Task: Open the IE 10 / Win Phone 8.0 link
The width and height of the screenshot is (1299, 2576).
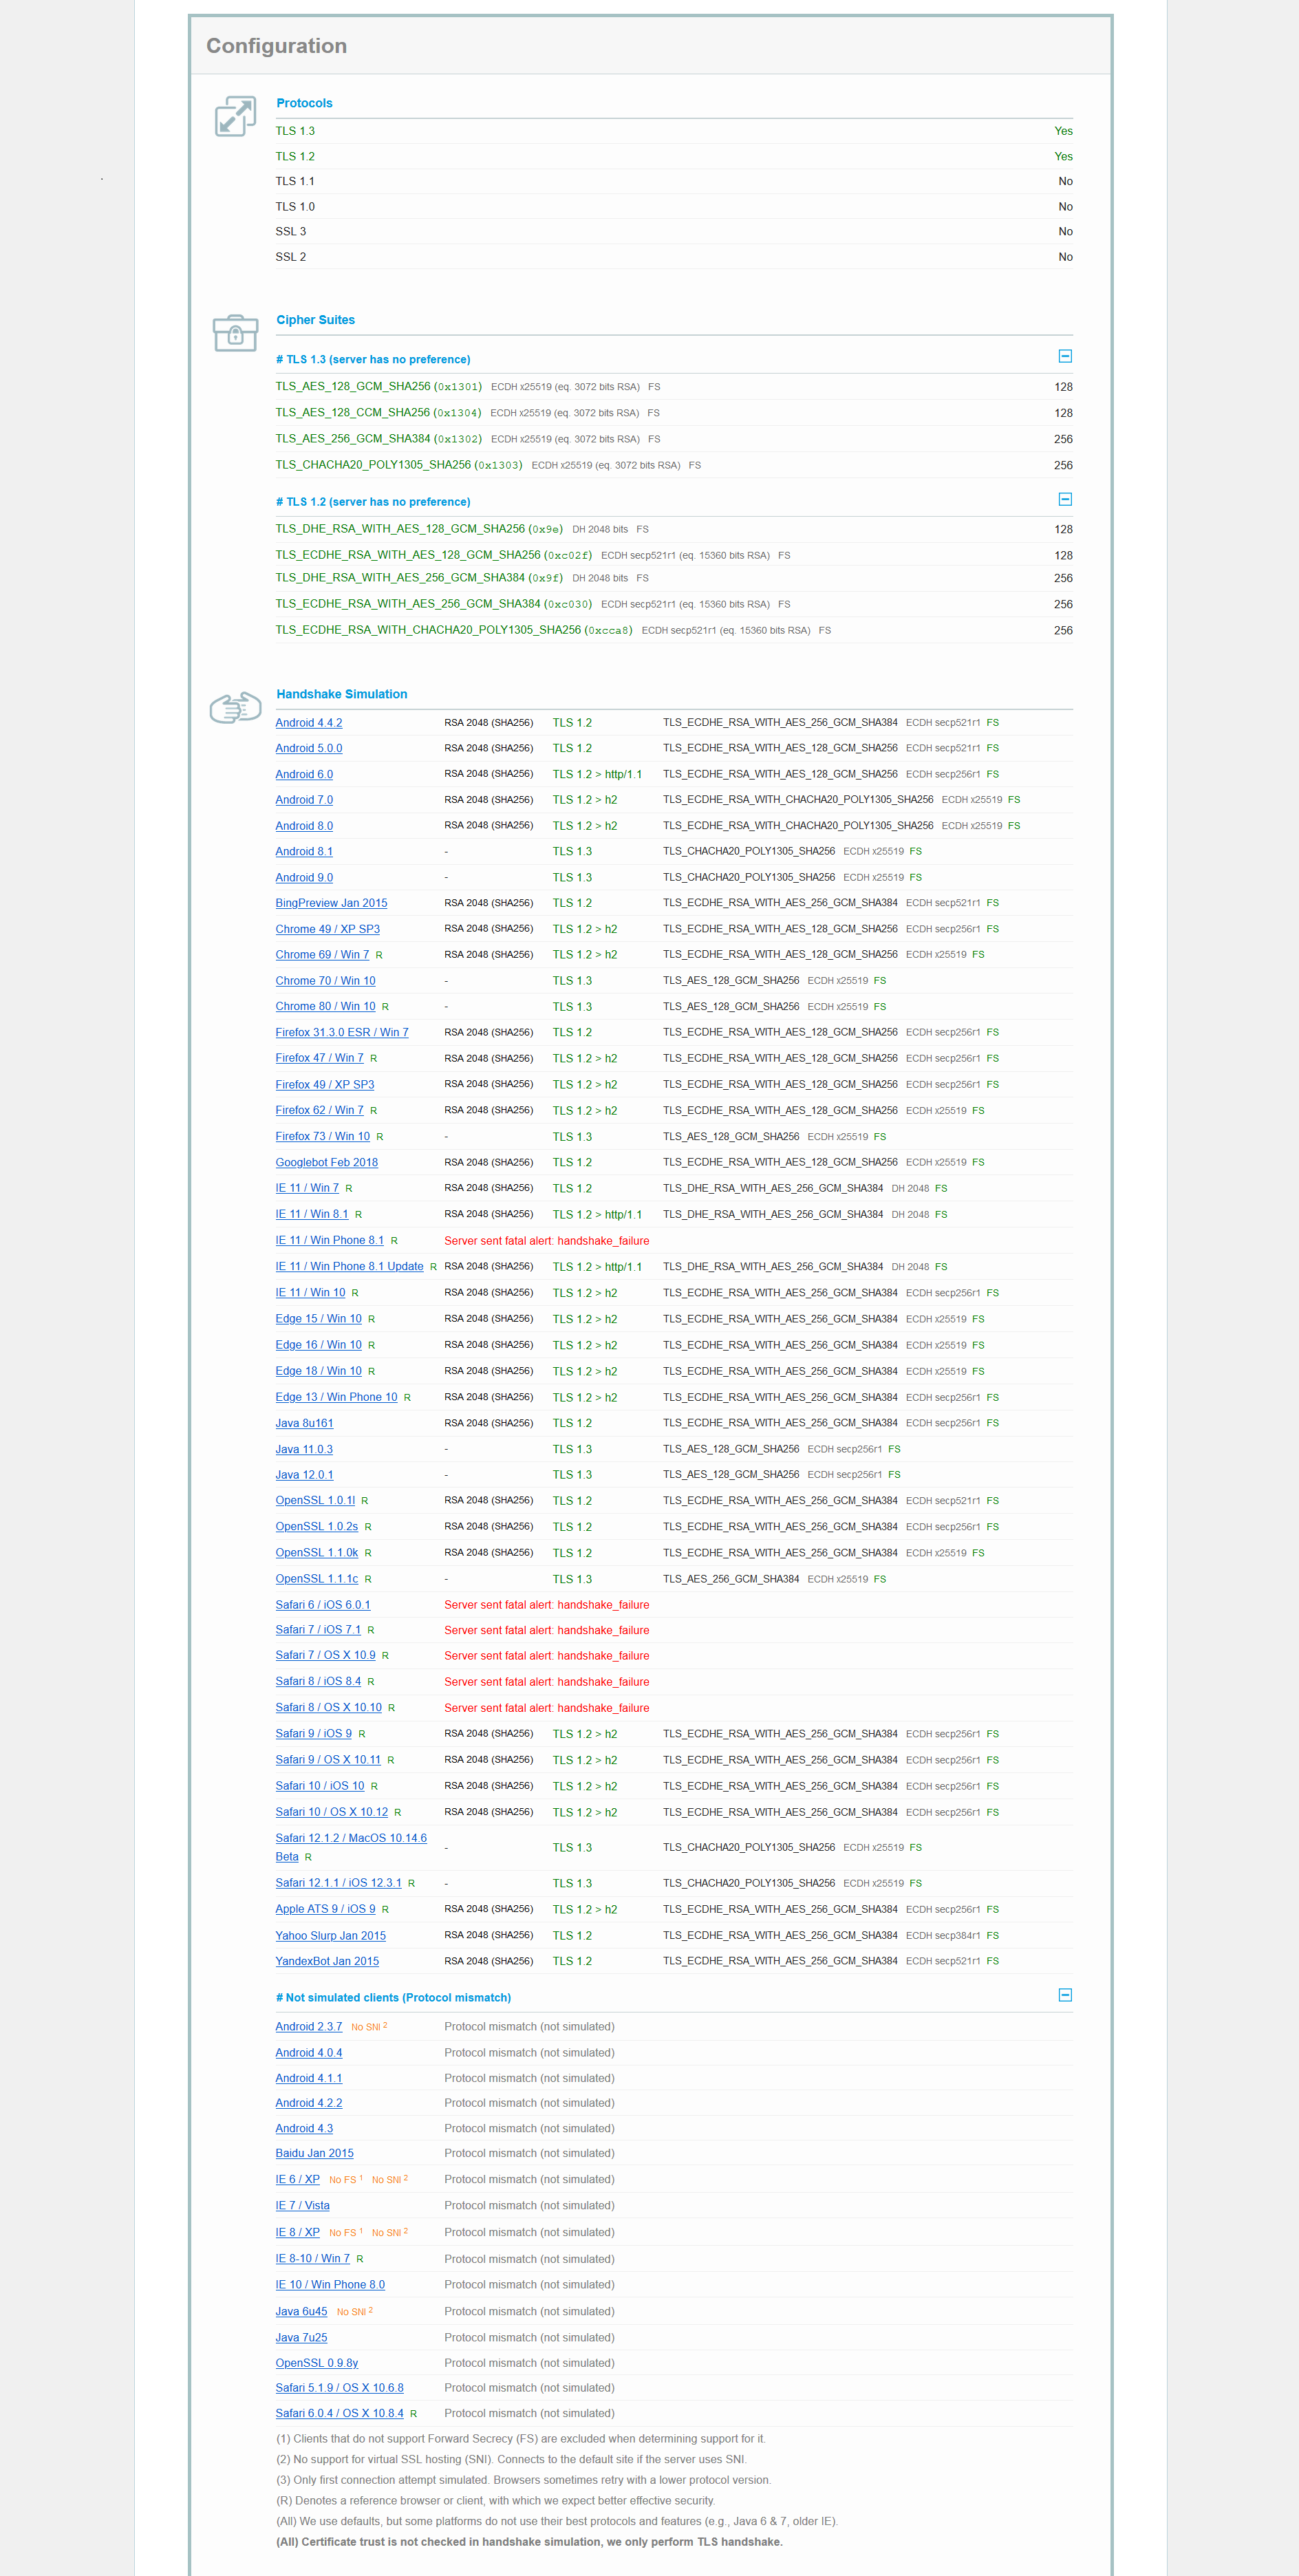Action: point(330,2285)
